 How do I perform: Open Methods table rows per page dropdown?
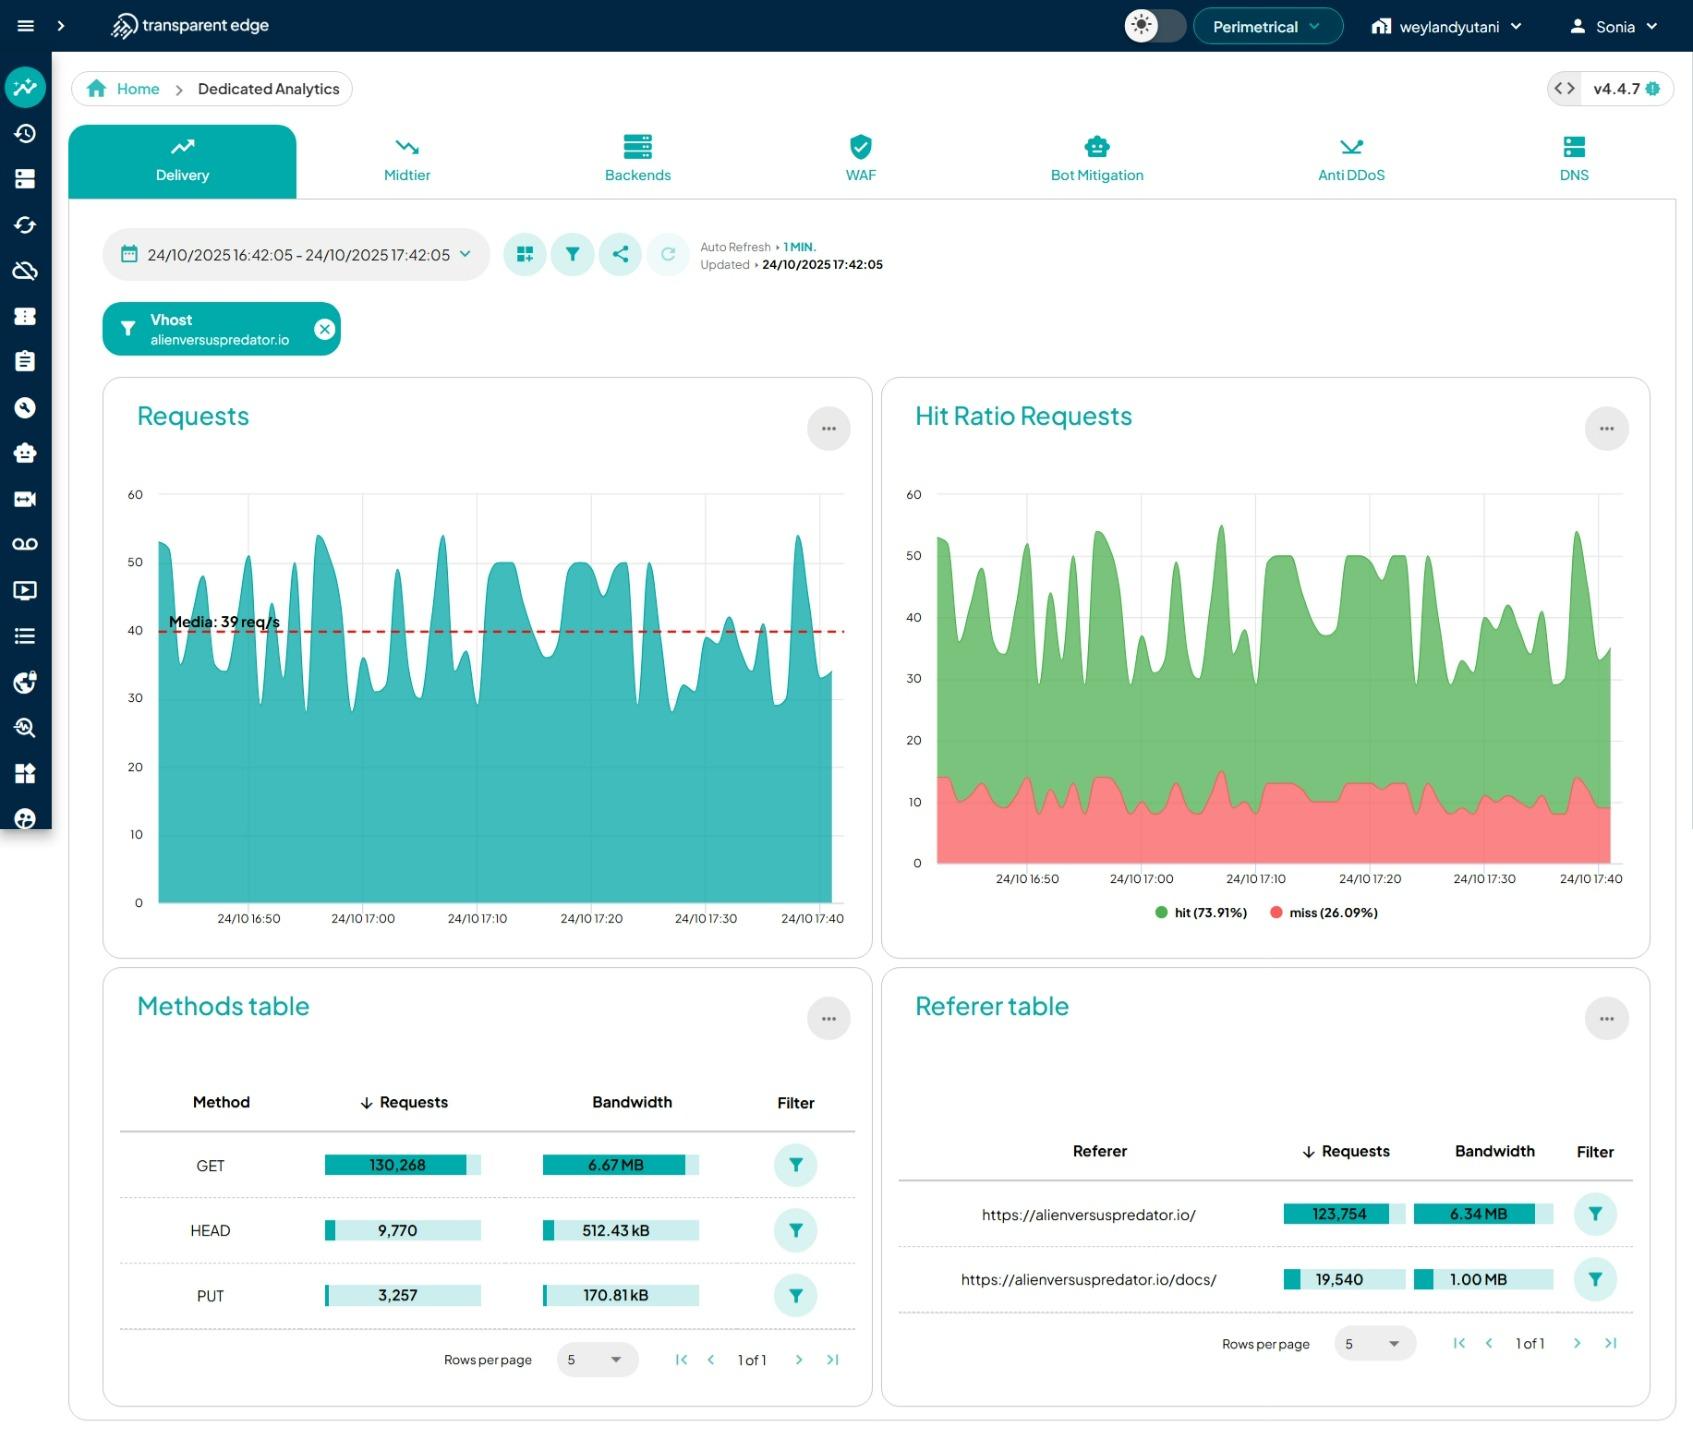pos(596,1360)
